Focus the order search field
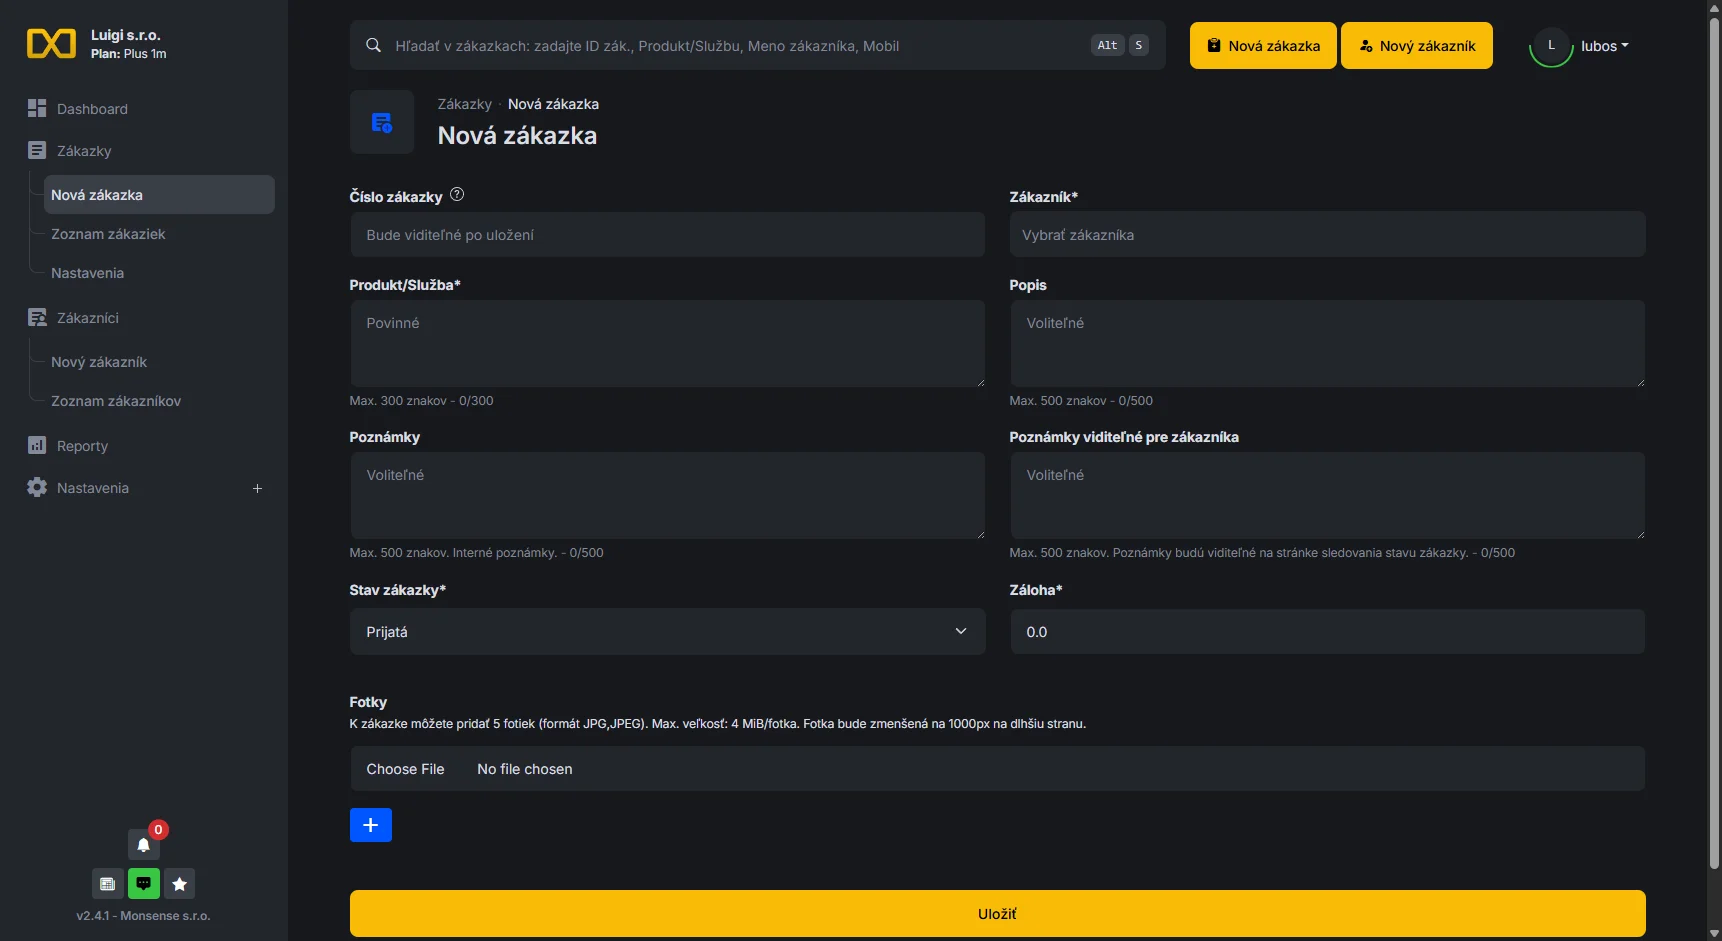The image size is (1722, 941). click(757, 45)
